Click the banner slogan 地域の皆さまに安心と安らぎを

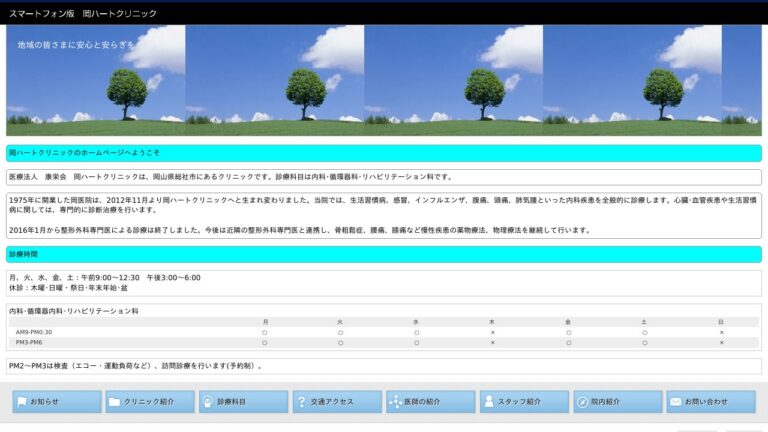pyautogui.click(x=76, y=45)
